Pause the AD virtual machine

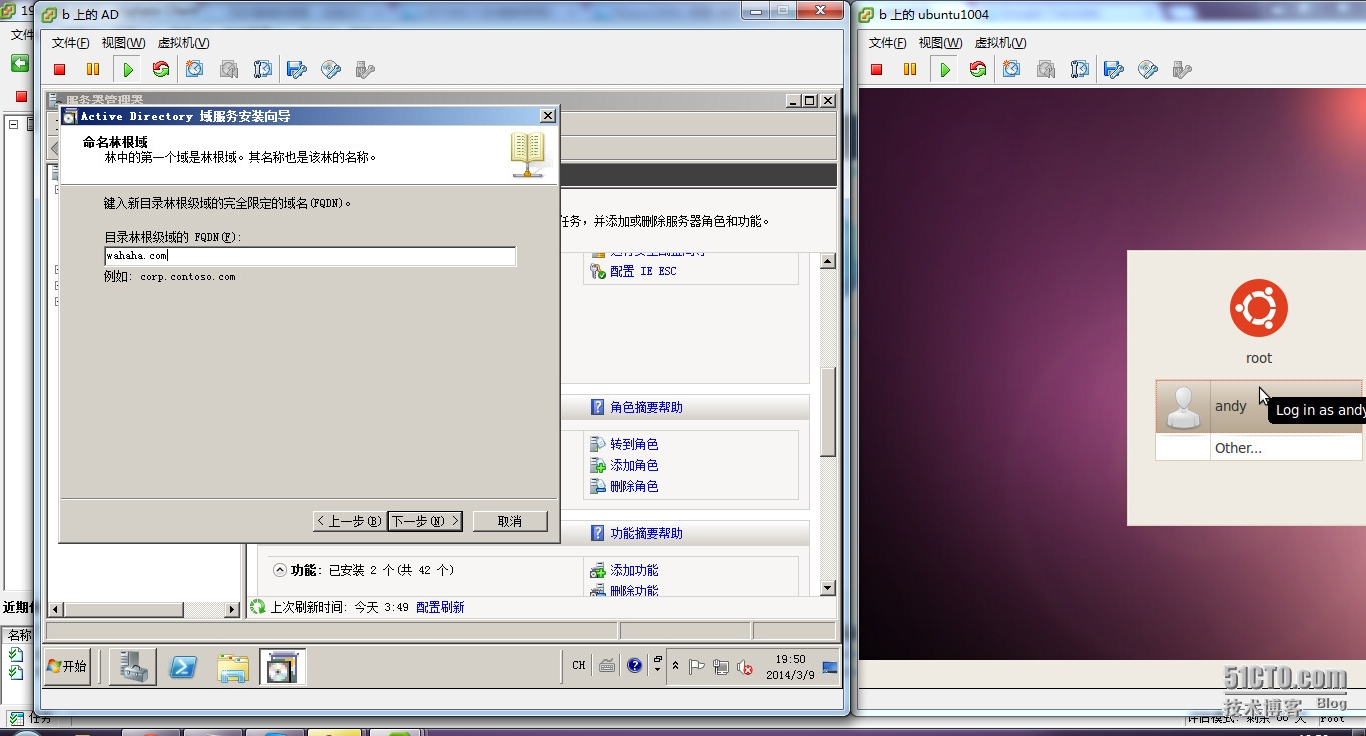click(93, 69)
